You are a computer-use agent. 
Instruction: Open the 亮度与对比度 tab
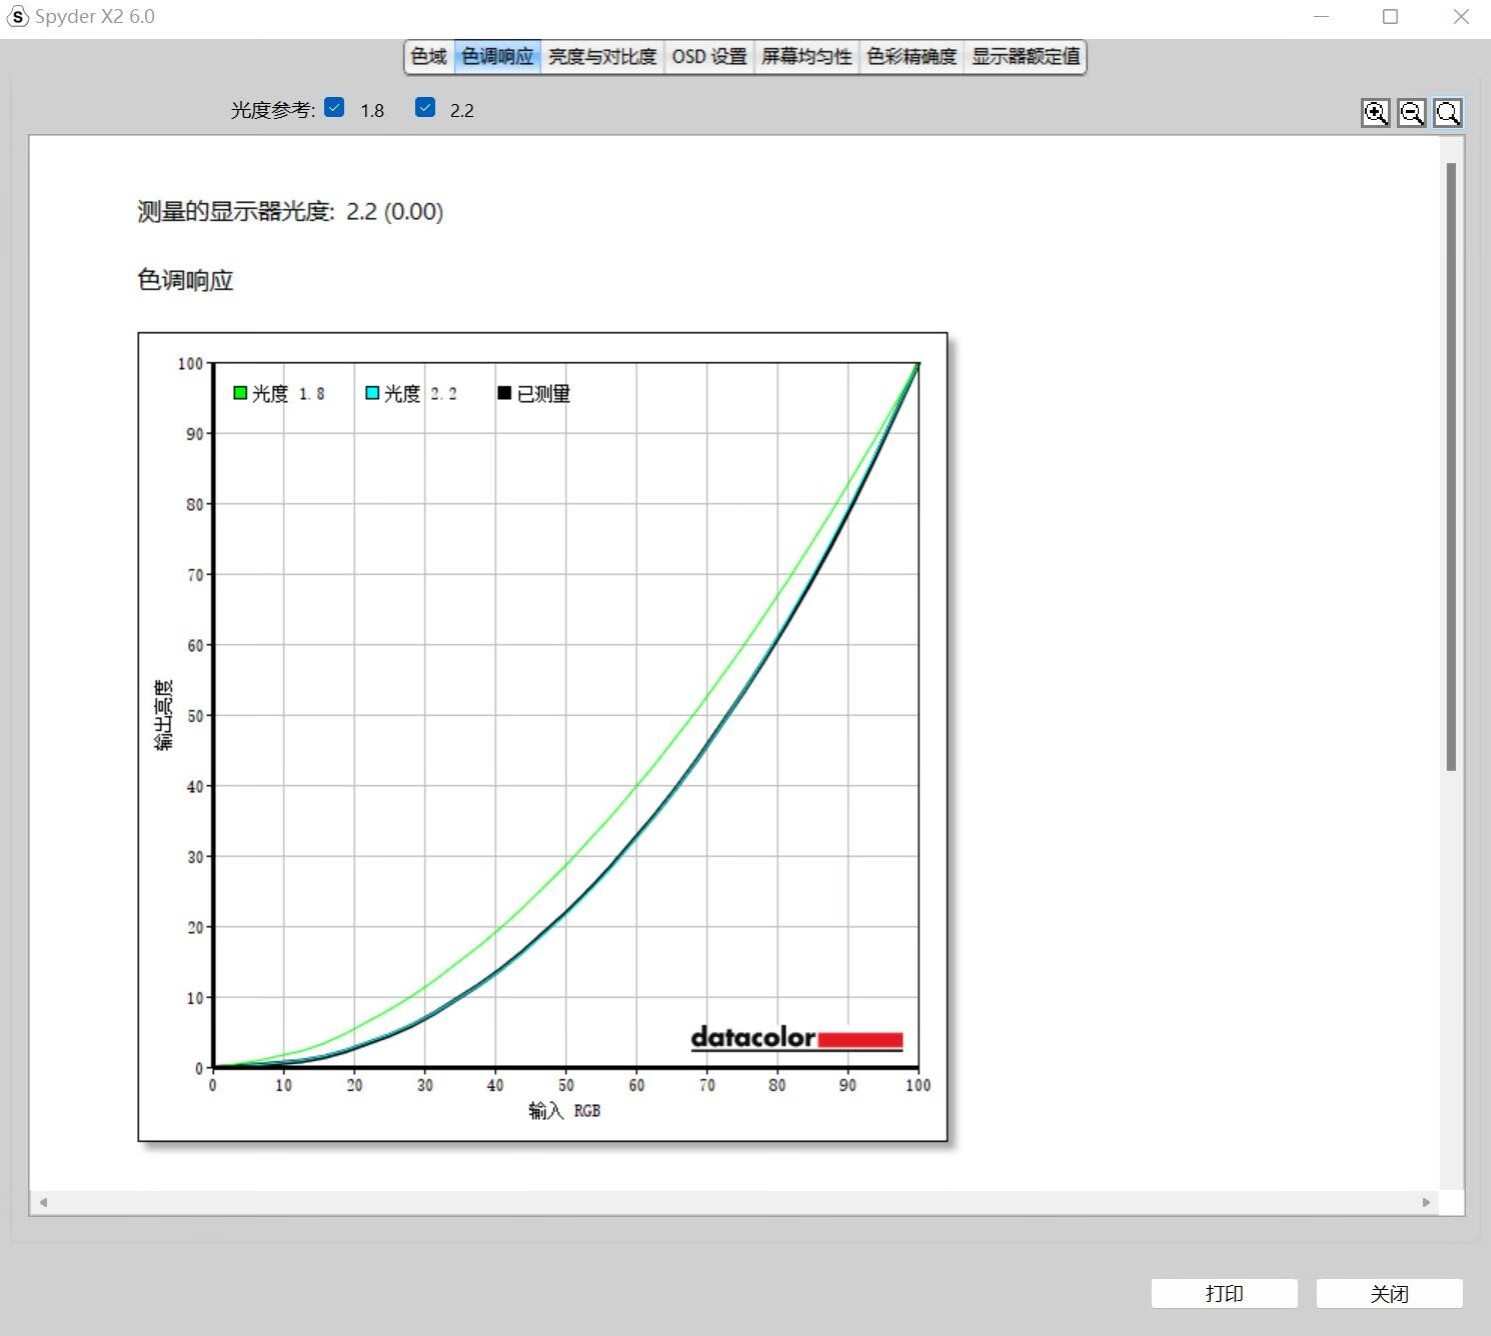point(602,57)
